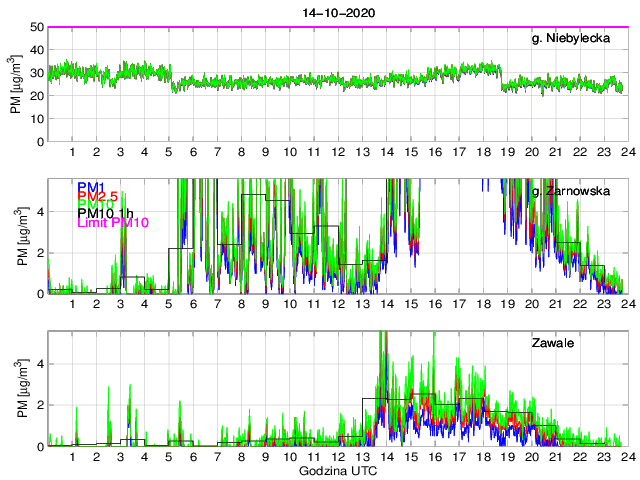Click the top chart's PM y-axis label
Image resolution: width=640 pixels, height=480 pixels.
[x=17, y=84]
